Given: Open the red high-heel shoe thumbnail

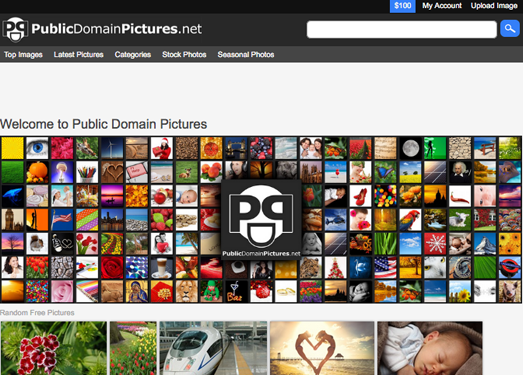Looking at the screenshot, I should [361, 196].
